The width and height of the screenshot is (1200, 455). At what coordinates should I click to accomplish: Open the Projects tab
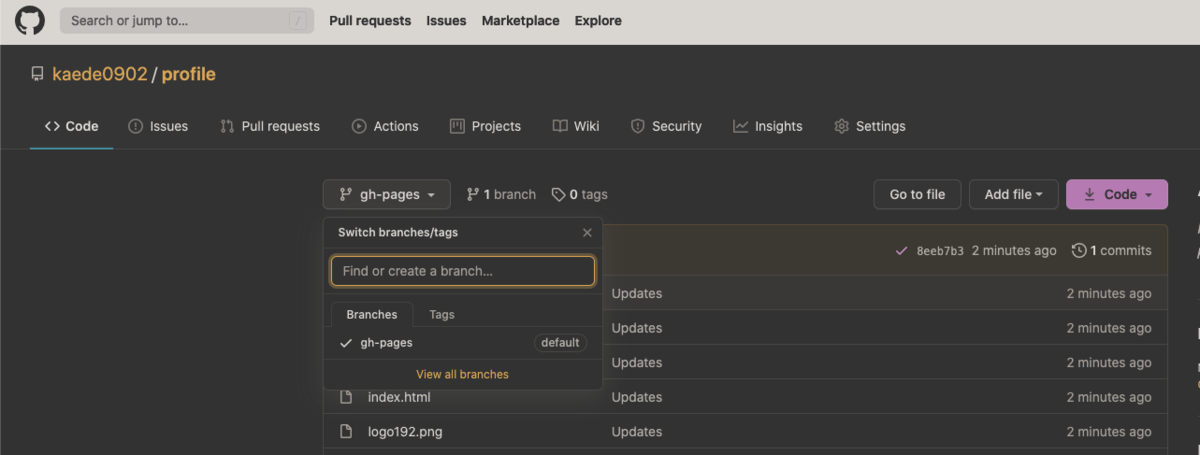485,126
